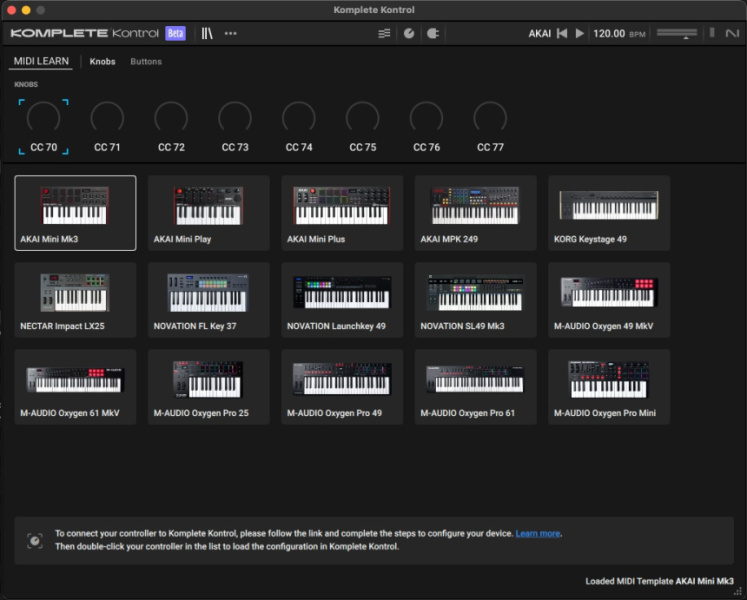Image resolution: width=747 pixels, height=600 pixels.
Task: Click the Loaded MIDI Template status text
Action: [x=659, y=581]
